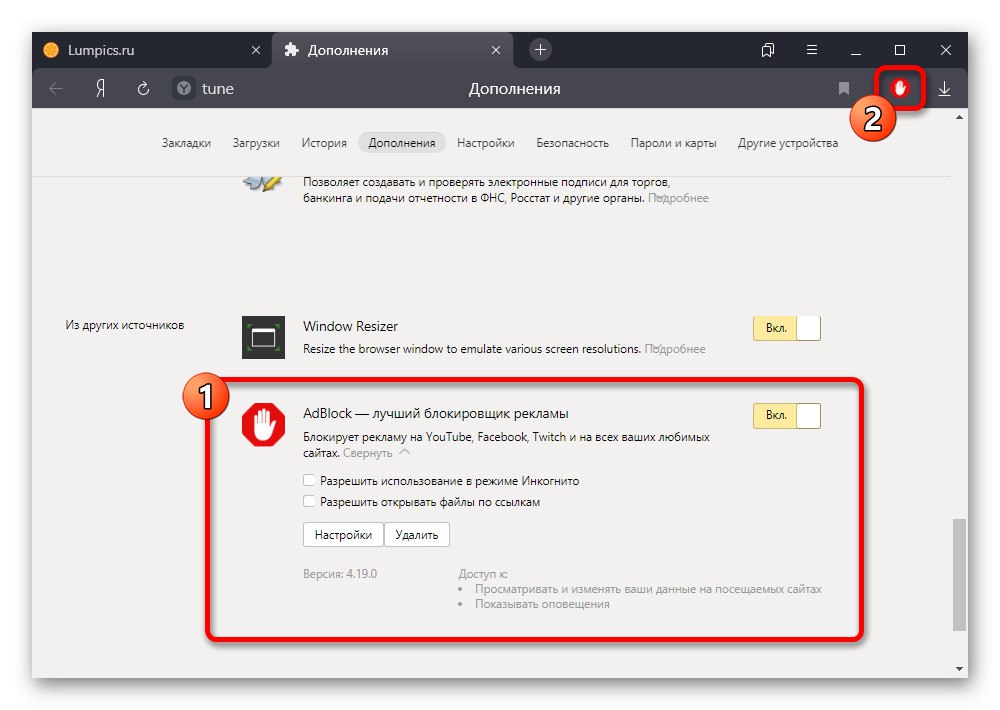Go back with the left arrow
The height and width of the screenshot is (710, 1000).
pos(56,89)
